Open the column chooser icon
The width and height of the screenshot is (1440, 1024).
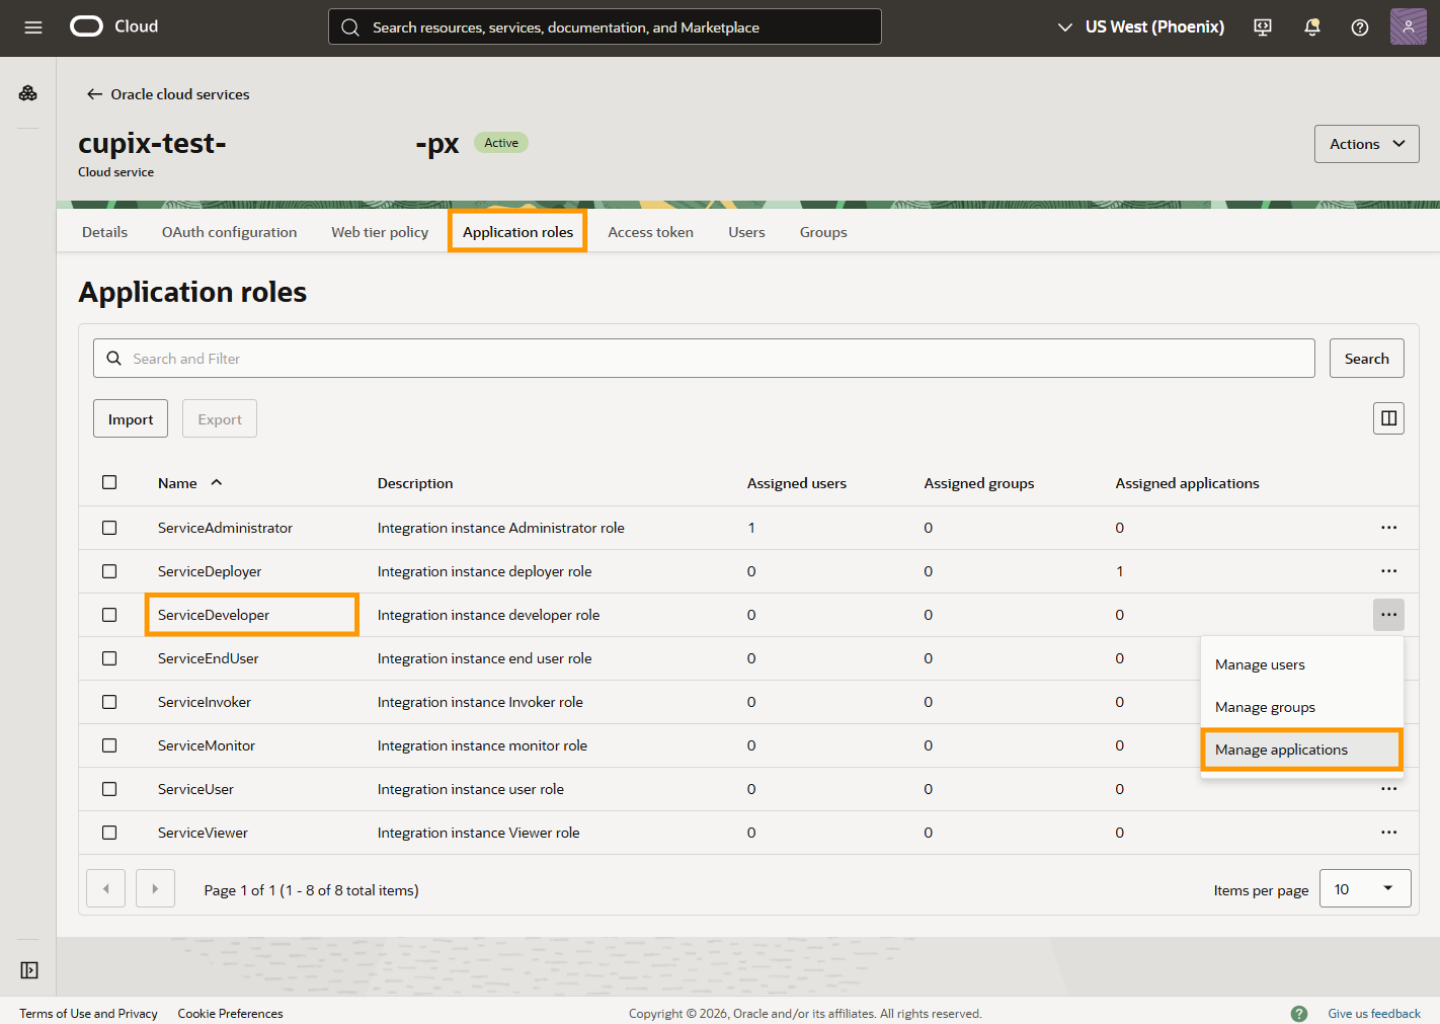pyautogui.click(x=1388, y=418)
